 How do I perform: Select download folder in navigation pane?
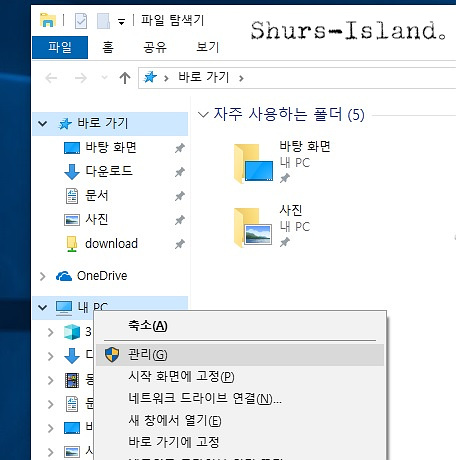click(111, 244)
